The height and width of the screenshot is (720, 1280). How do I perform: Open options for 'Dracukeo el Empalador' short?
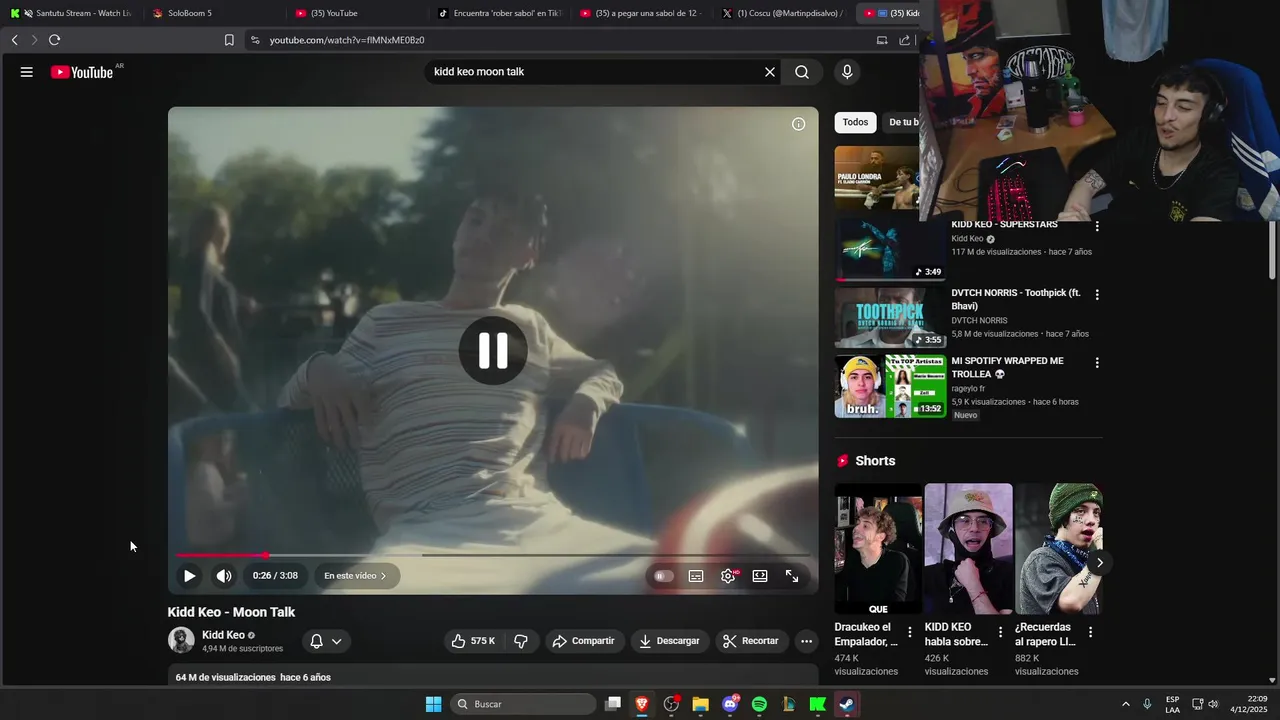[910, 632]
